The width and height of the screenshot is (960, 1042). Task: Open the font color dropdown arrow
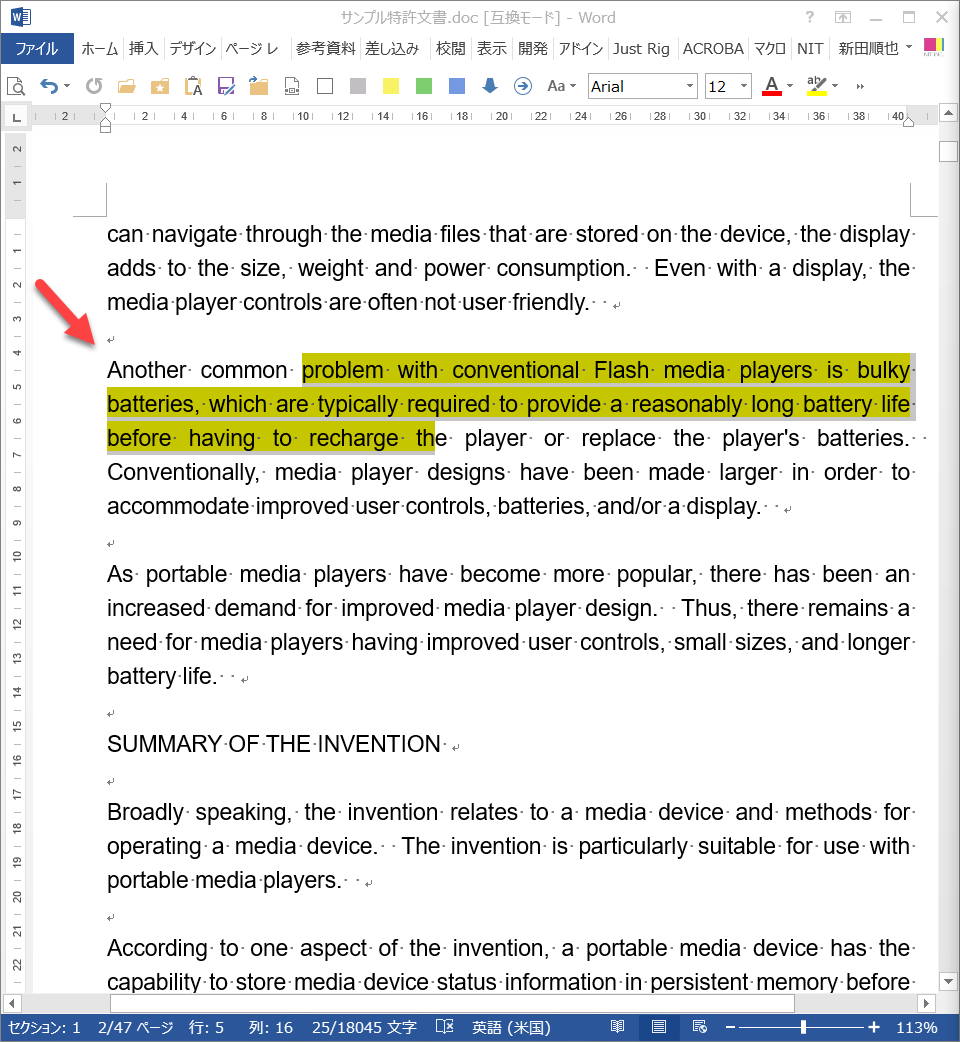(790, 87)
